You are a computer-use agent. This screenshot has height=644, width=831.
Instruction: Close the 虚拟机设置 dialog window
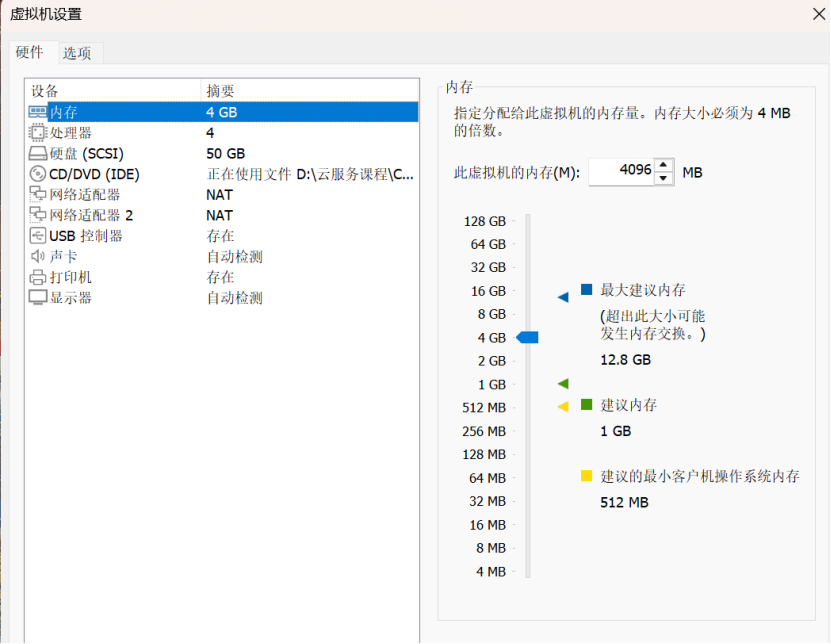point(819,14)
